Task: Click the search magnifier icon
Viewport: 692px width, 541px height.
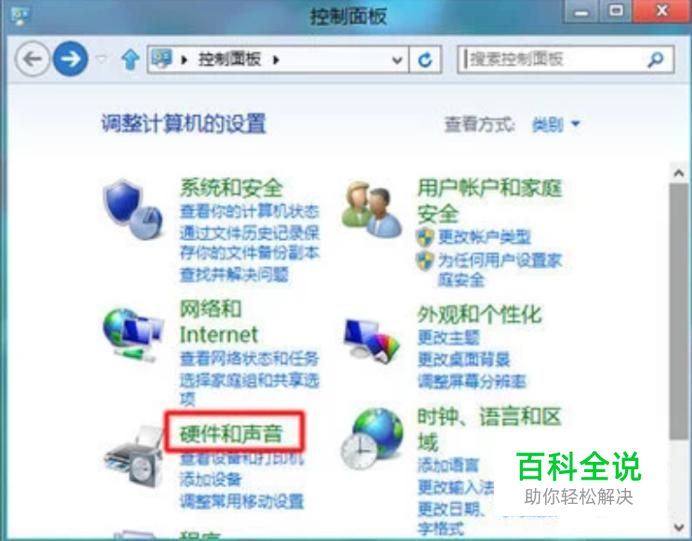Action: tap(656, 59)
